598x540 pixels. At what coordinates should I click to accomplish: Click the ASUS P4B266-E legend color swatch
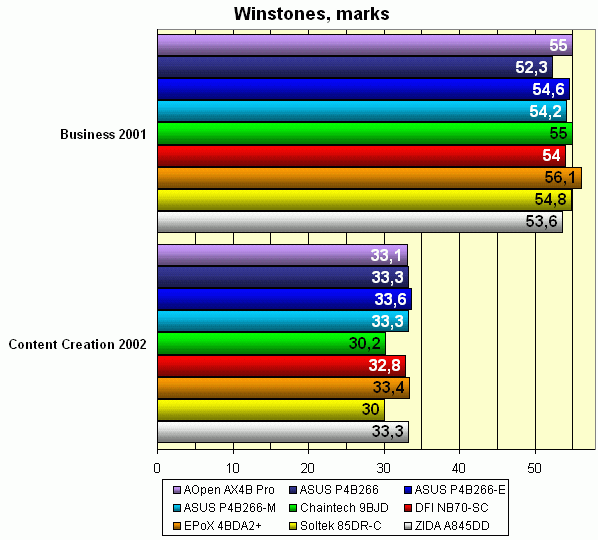408,490
